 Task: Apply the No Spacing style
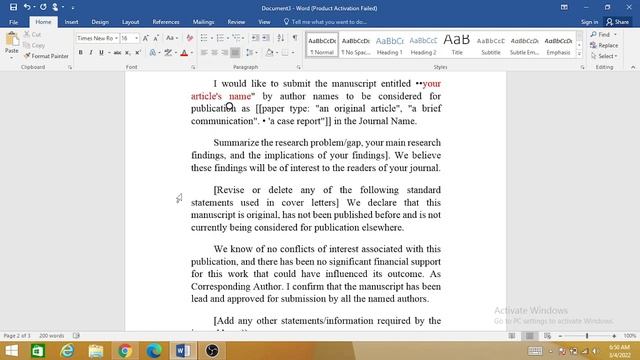[x=356, y=45]
